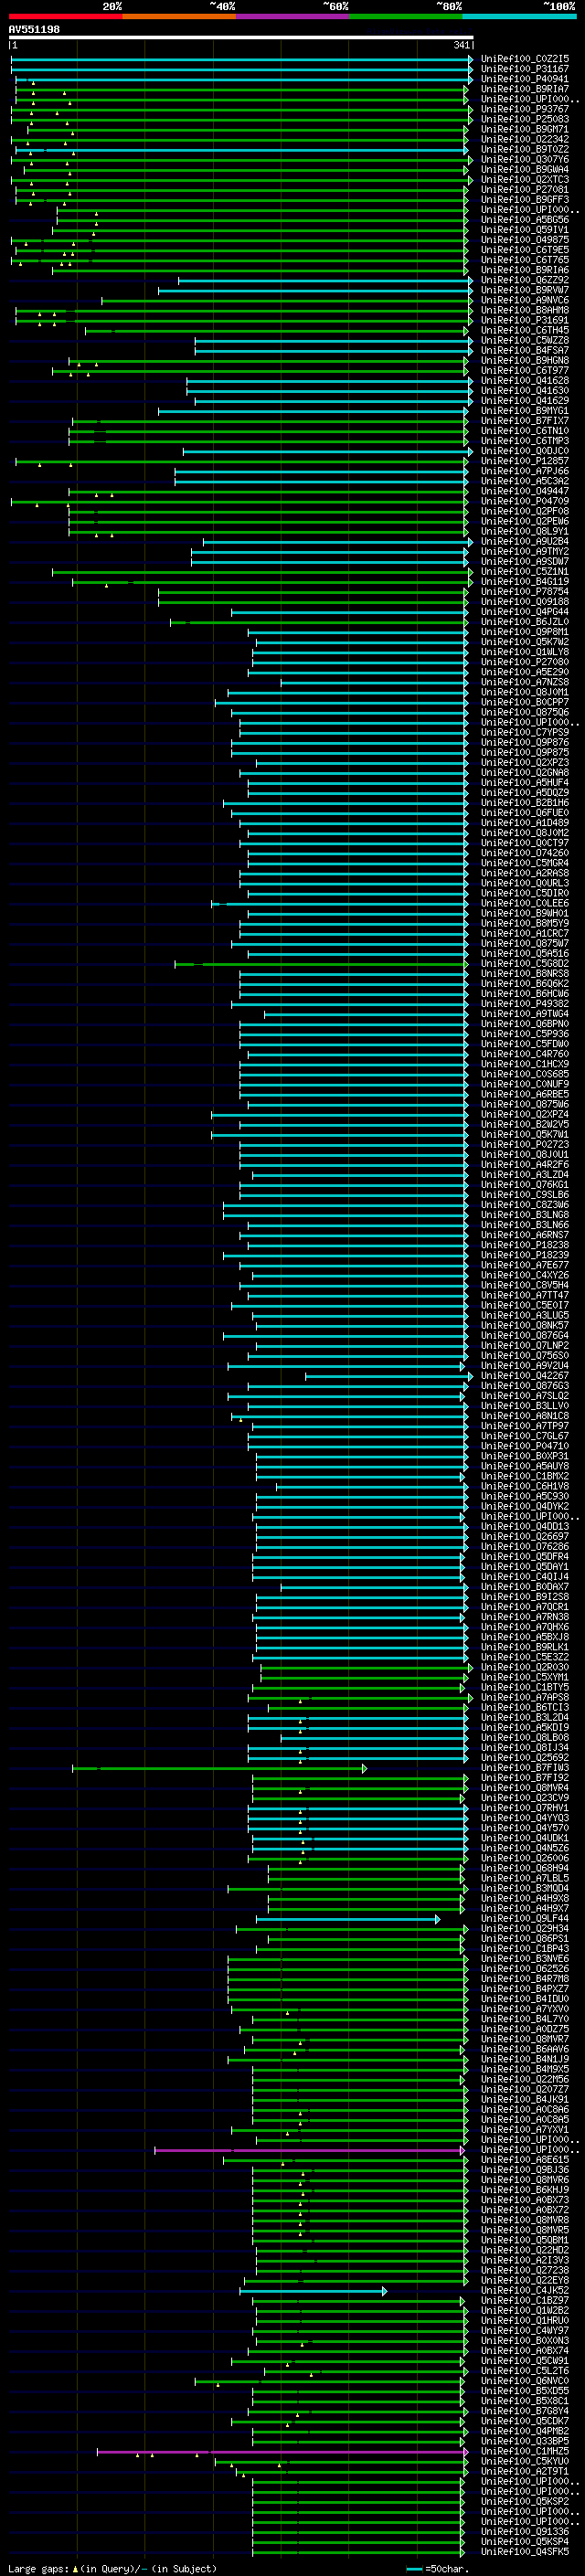Click the cyan alignment bar for UniRef100_Q6ZZ92

pos(325,281)
